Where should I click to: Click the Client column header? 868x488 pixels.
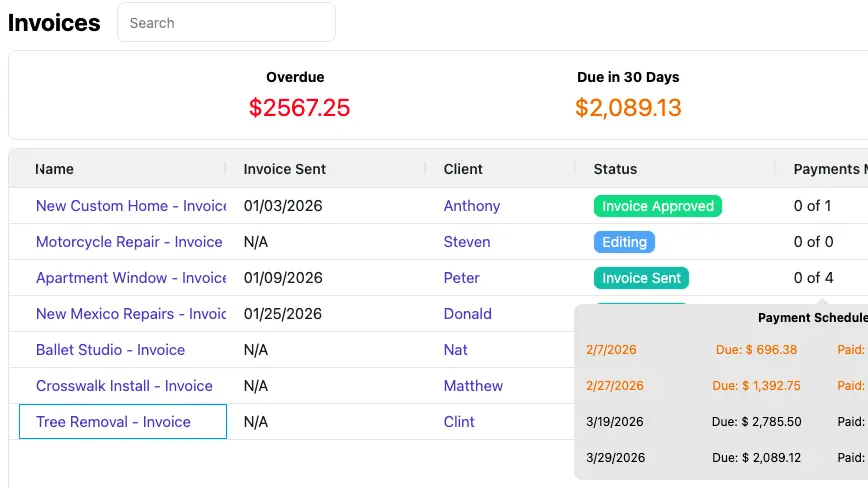(x=463, y=169)
